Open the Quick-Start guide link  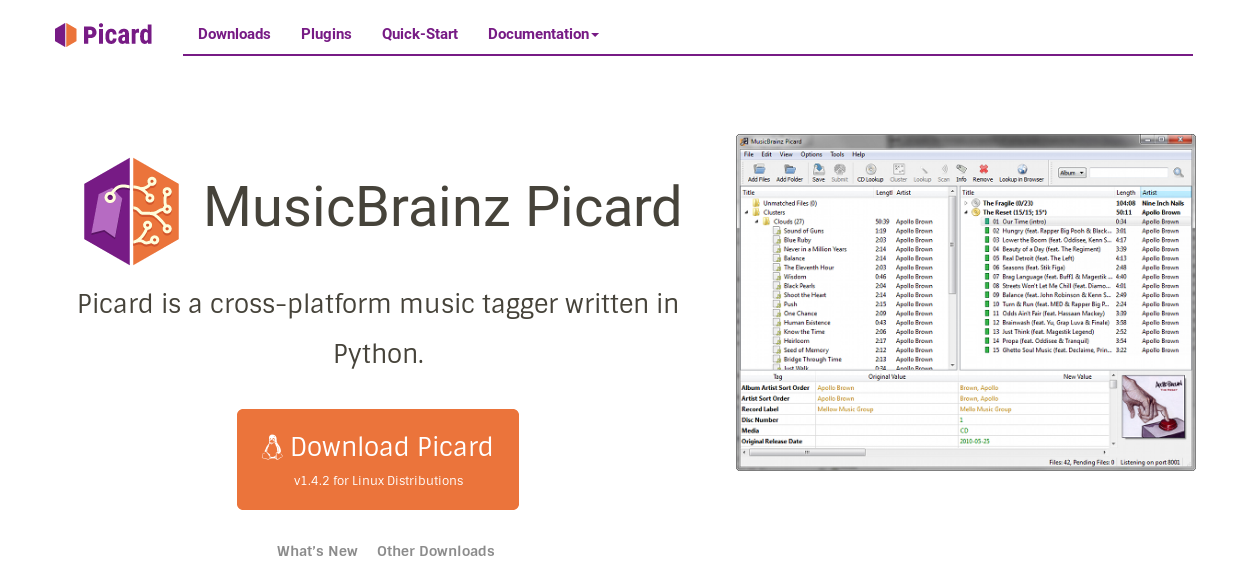[420, 34]
